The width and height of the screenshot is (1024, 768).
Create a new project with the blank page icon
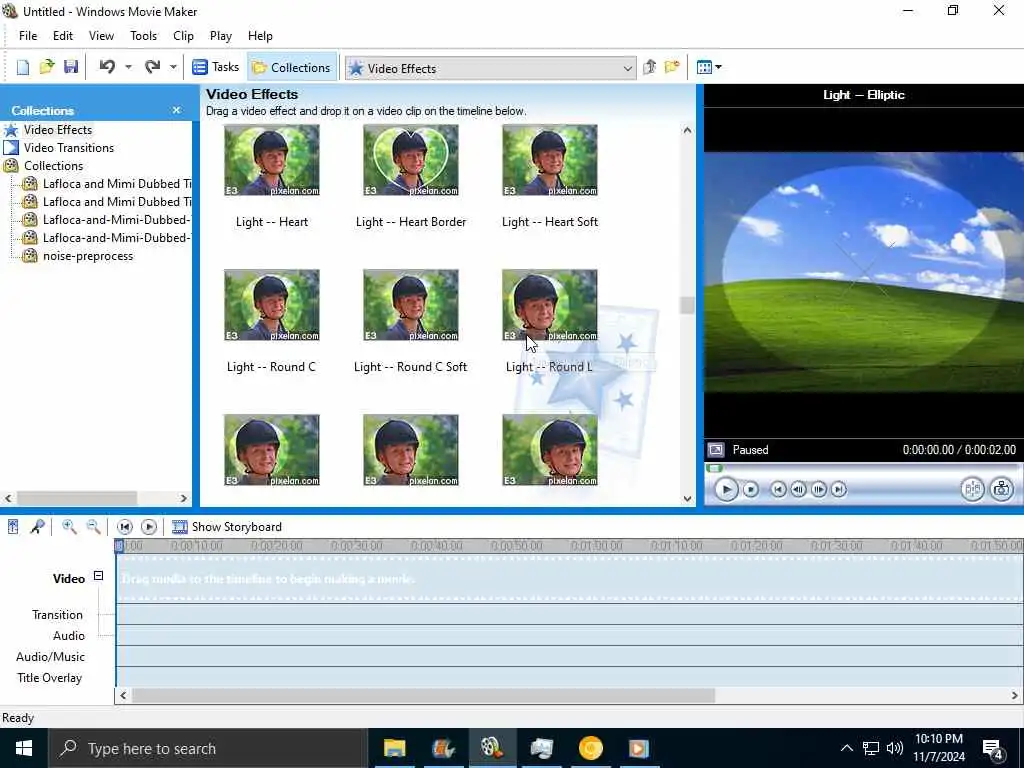(x=23, y=67)
